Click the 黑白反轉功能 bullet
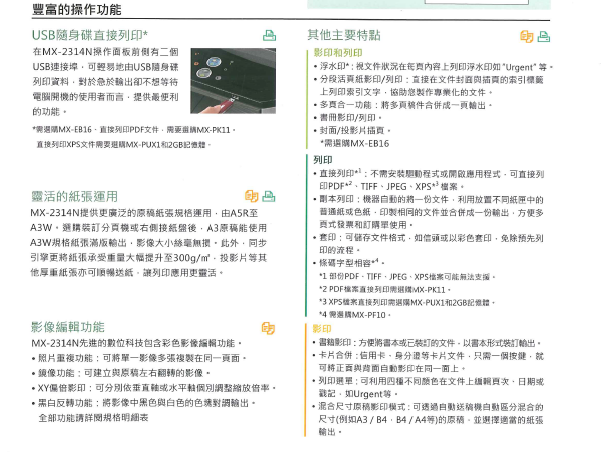This screenshot has height=452, width=601. [144, 403]
